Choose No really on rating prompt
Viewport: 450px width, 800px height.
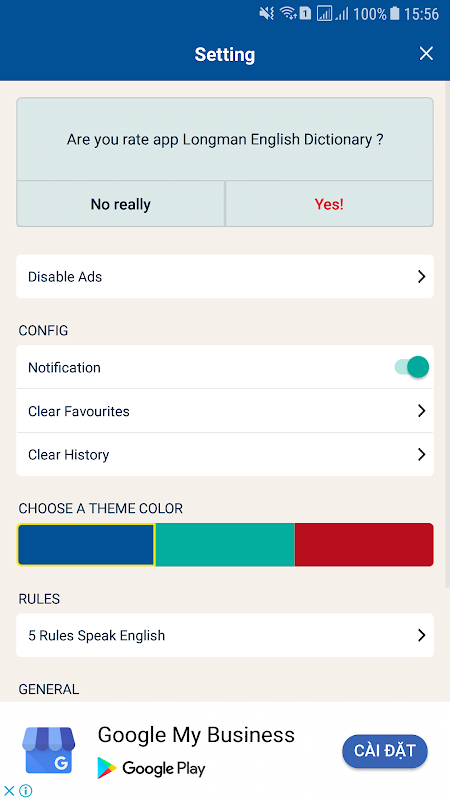121,204
